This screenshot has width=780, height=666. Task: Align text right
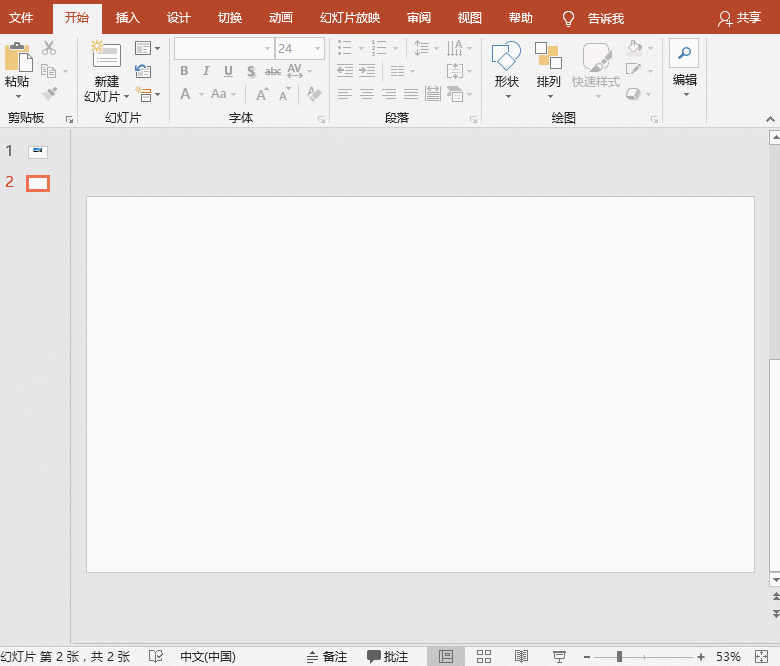click(x=389, y=94)
